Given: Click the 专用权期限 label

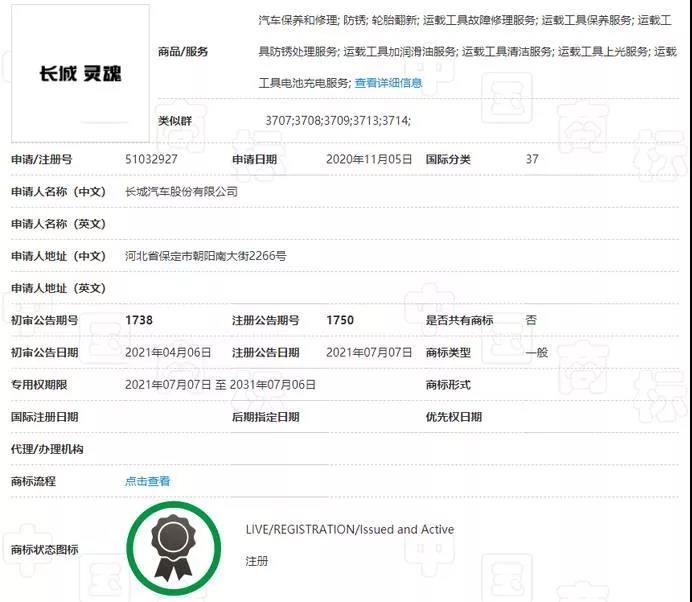Looking at the screenshot, I should click(x=39, y=384).
